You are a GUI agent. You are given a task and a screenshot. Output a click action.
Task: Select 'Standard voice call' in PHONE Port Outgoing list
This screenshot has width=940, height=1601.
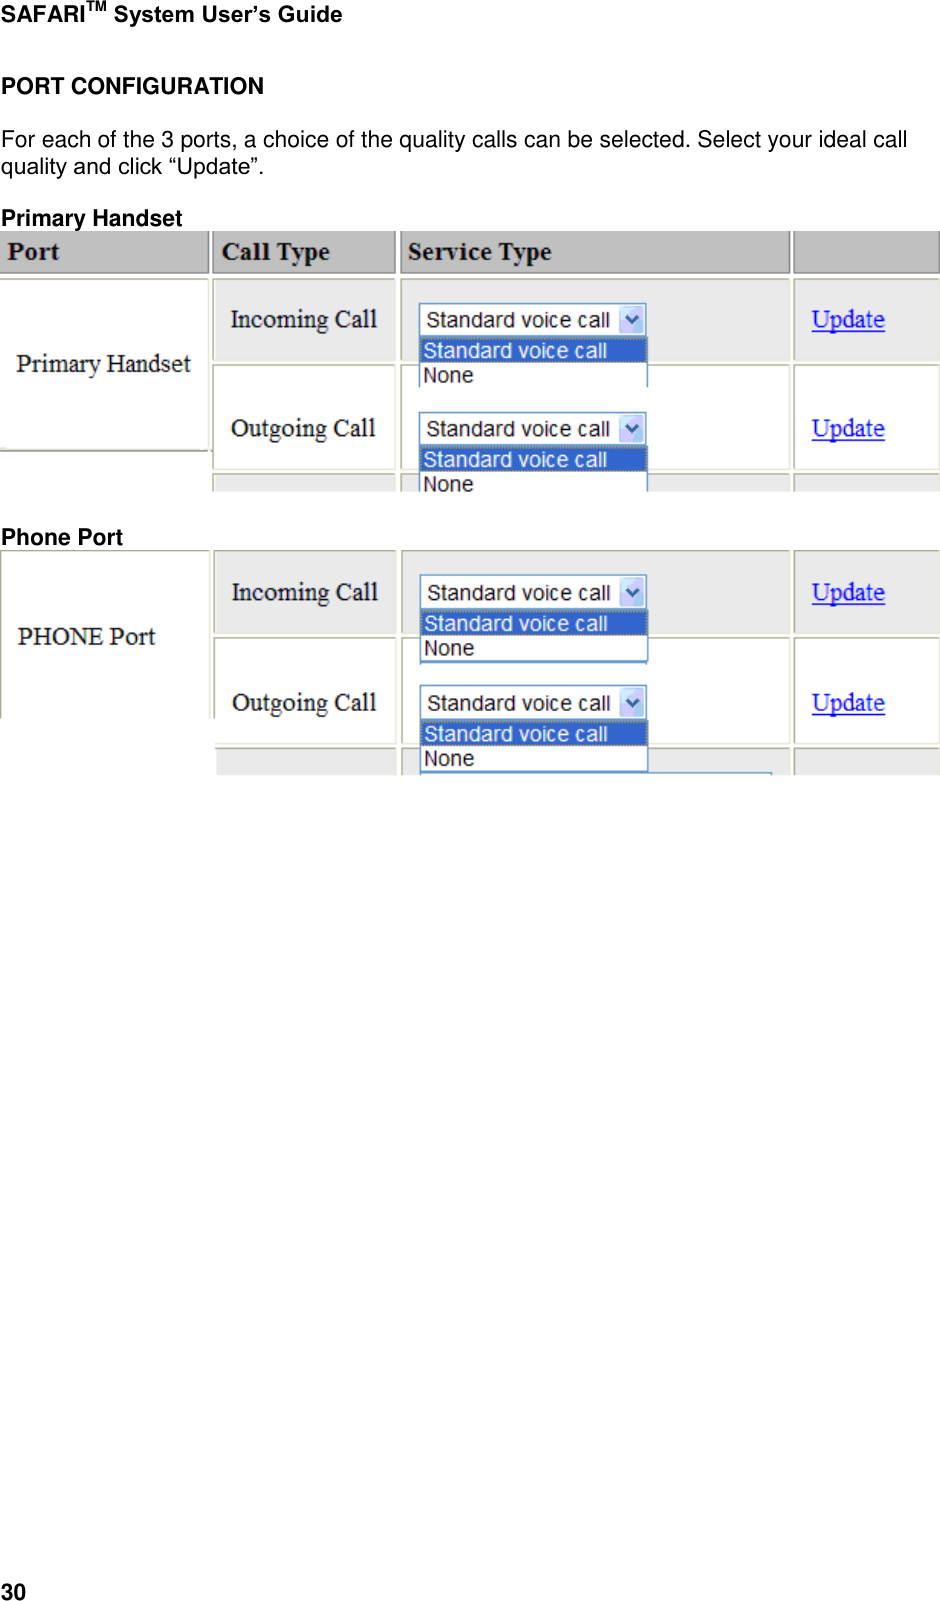[515, 733]
